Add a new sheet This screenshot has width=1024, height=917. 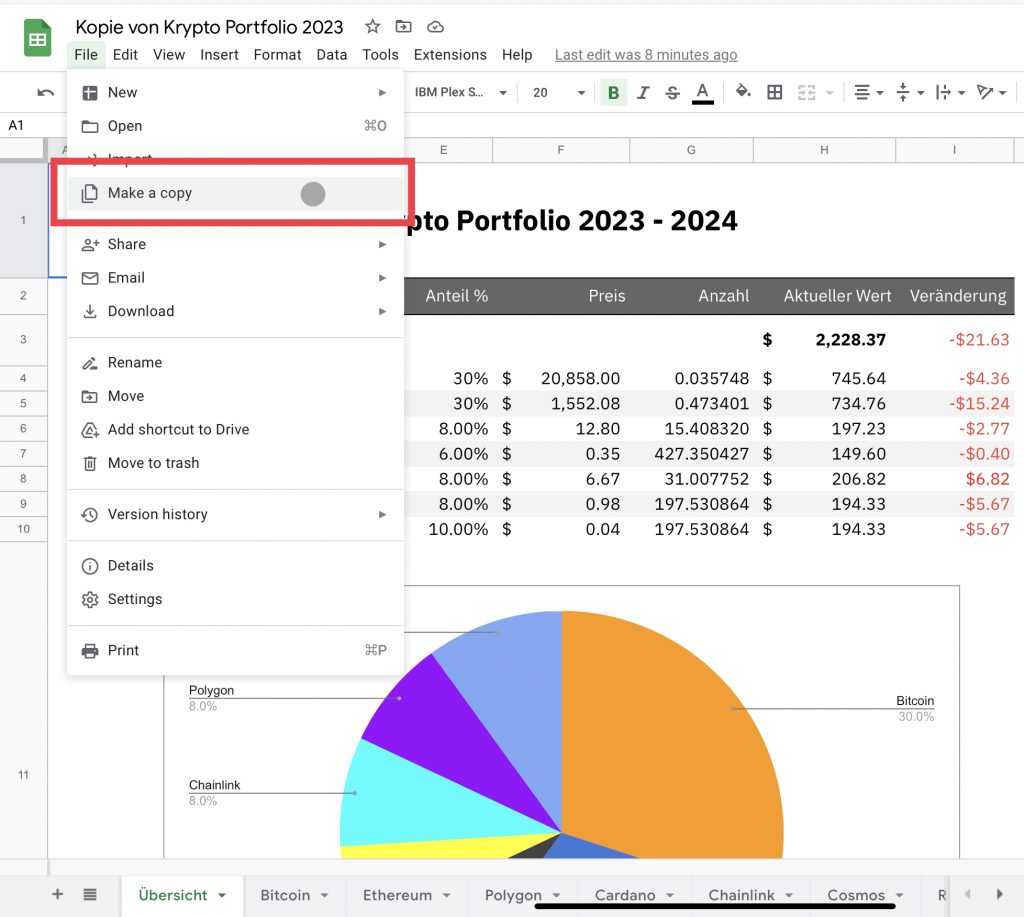(57, 894)
